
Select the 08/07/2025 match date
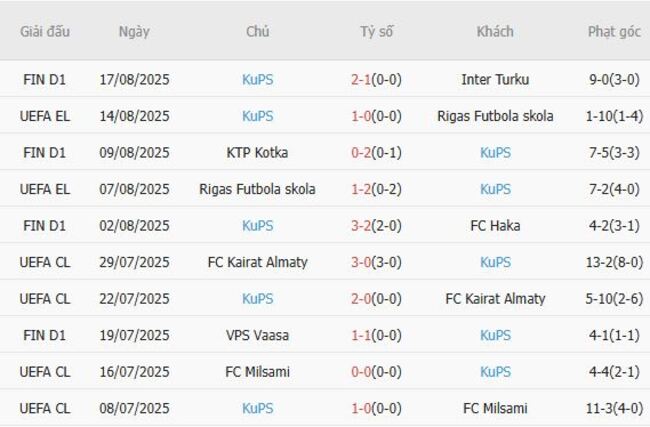(x=134, y=408)
